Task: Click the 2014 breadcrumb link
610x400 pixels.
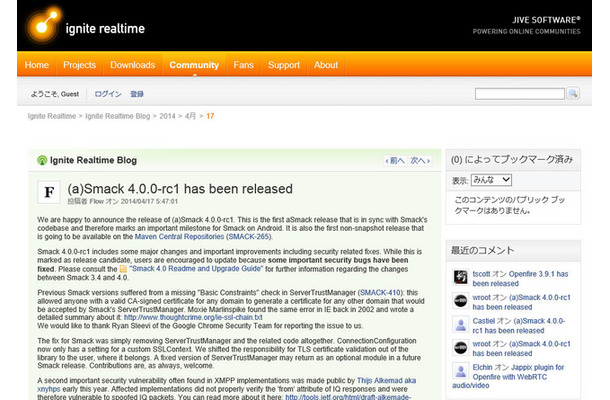Action: (167, 116)
